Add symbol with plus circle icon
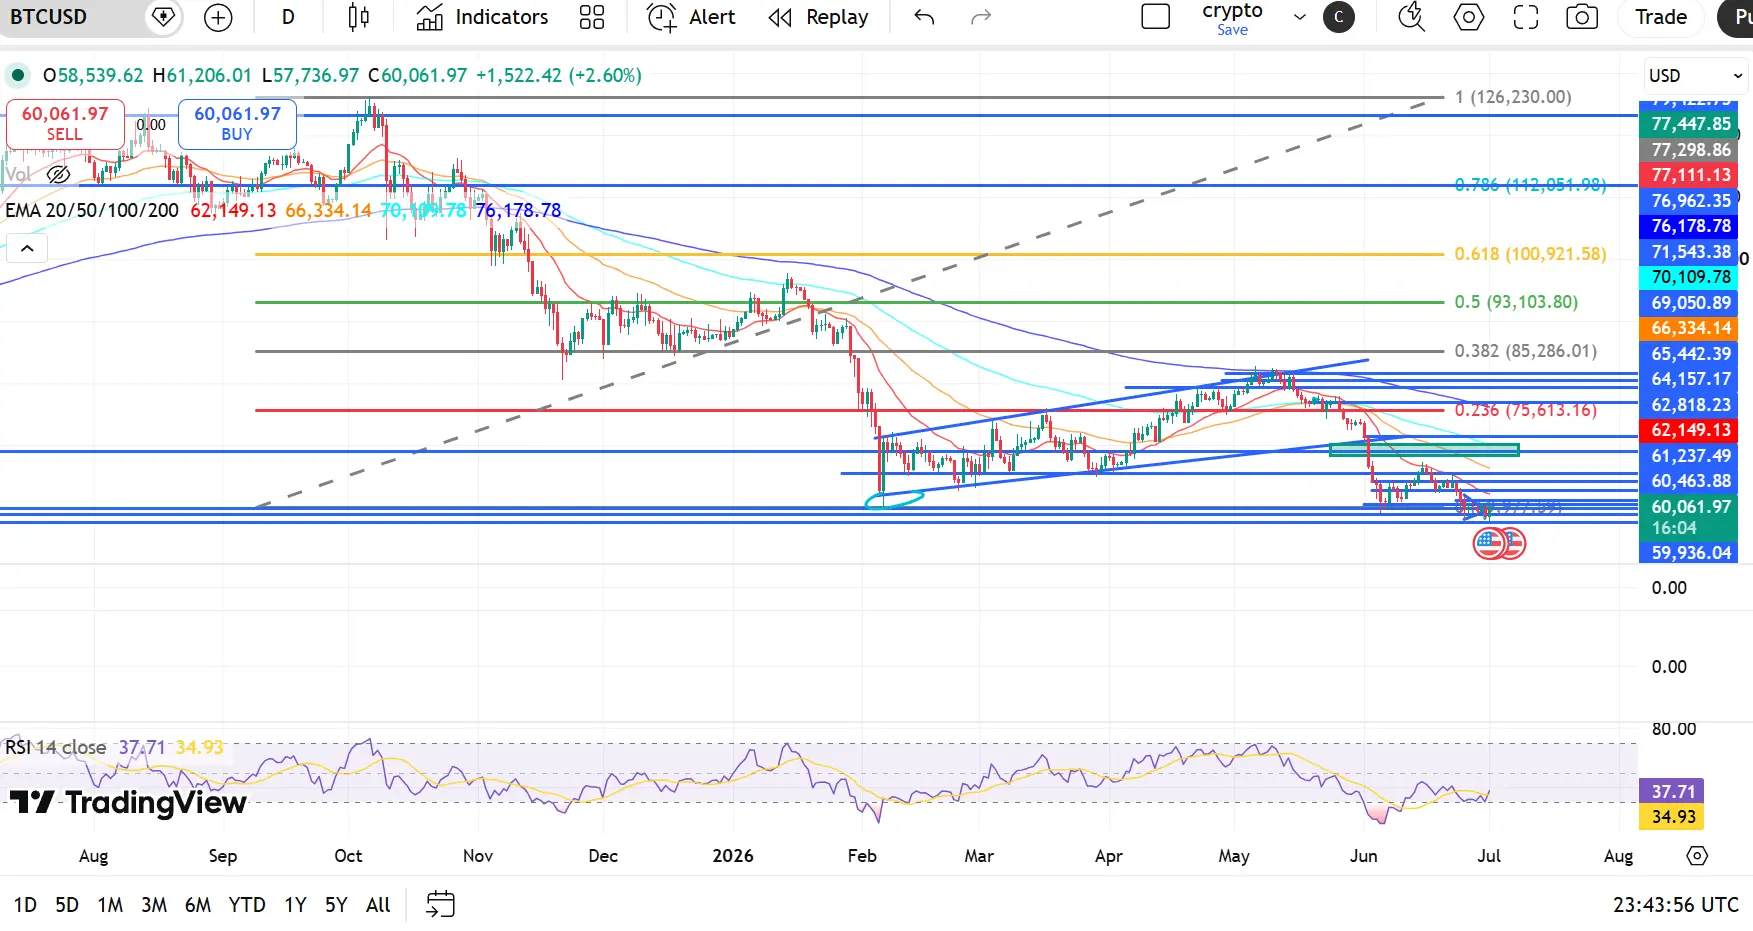The height and width of the screenshot is (931, 1753). point(218,17)
